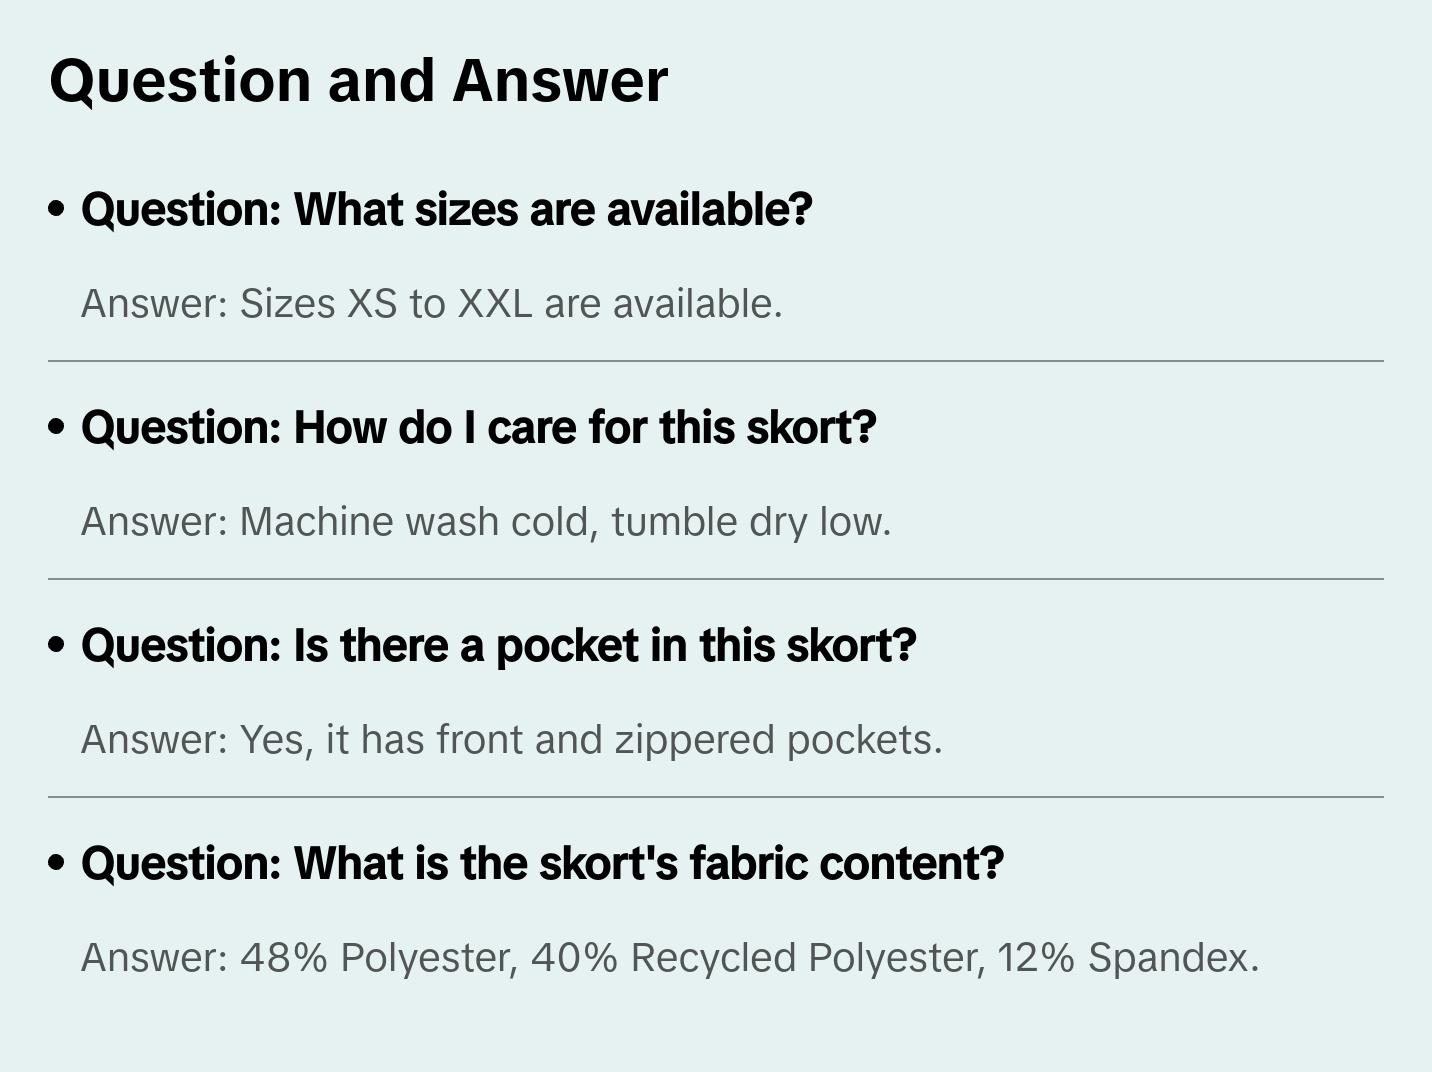Select the answer about sizes XS to XXL
1432x1072 pixels.
[431, 304]
